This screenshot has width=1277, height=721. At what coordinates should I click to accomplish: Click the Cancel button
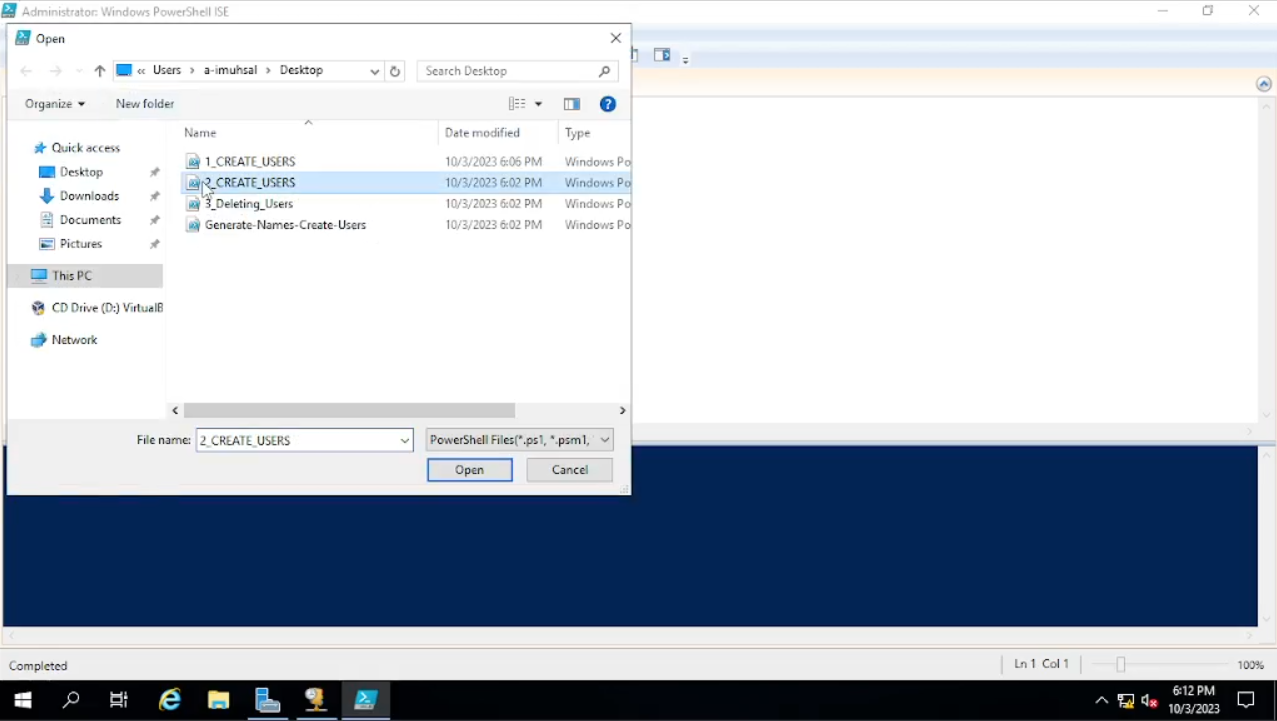tap(569, 470)
